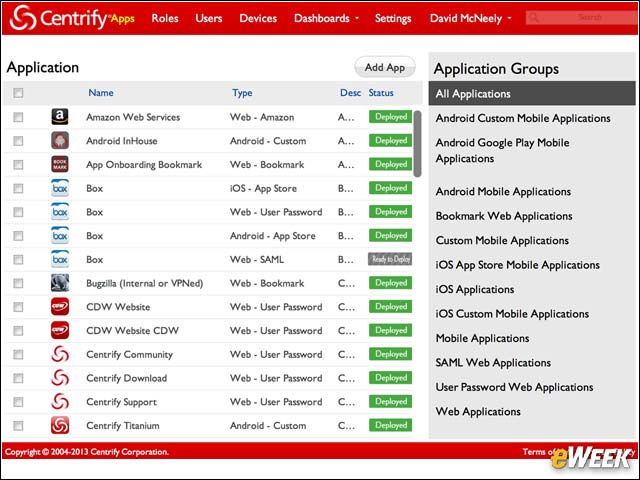Check the App Onboarding Bookmark checkbox
This screenshot has height=480, width=640.
[x=18, y=164]
